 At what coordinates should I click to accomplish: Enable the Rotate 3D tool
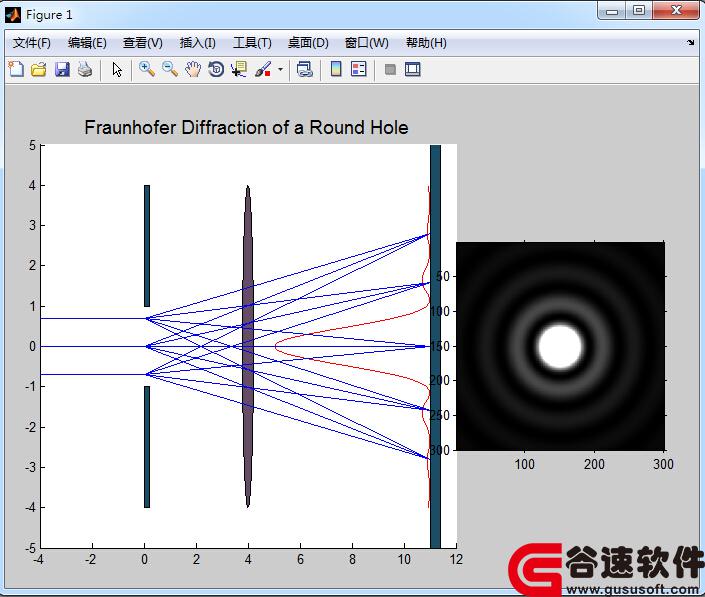(x=216, y=69)
